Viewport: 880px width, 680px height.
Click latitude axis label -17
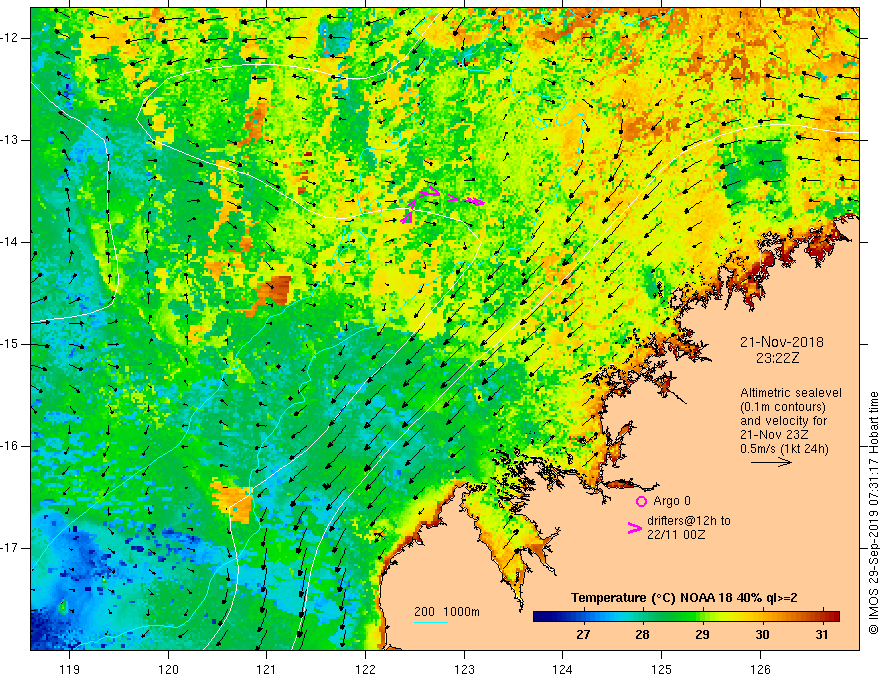pos(10,548)
